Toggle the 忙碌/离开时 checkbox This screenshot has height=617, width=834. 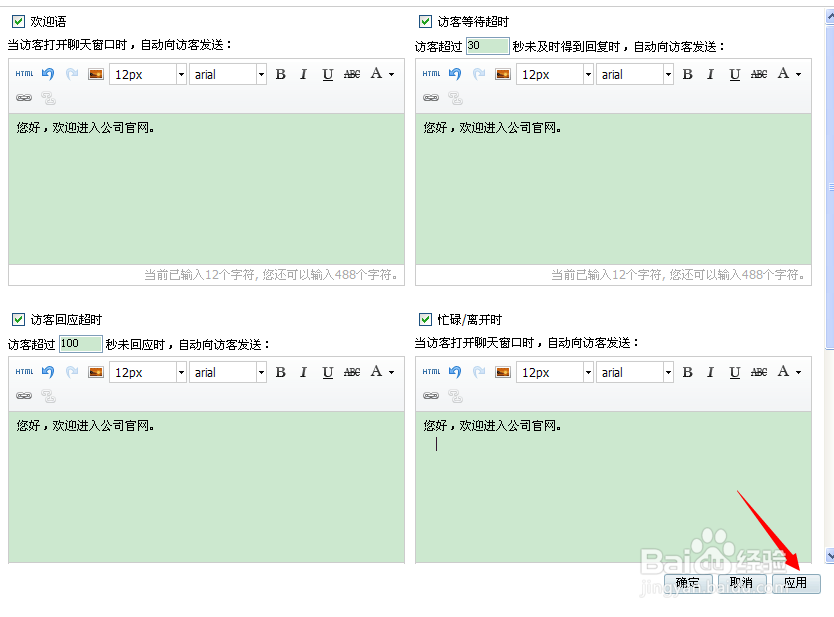[x=425, y=318]
